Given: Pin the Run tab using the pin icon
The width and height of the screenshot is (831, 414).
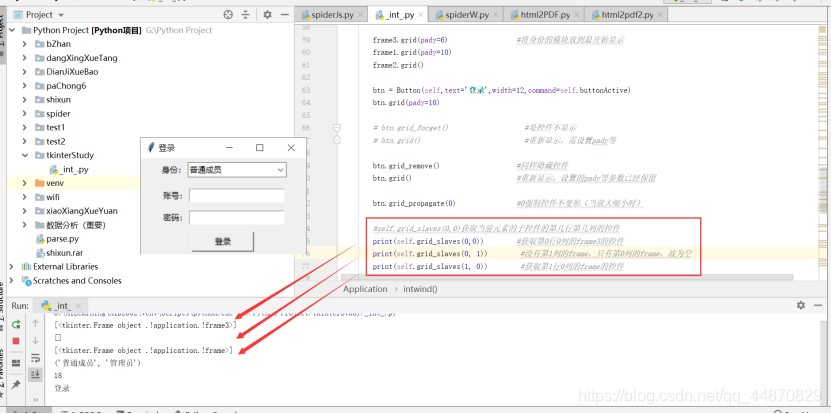Looking at the screenshot, I should (x=16, y=384).
